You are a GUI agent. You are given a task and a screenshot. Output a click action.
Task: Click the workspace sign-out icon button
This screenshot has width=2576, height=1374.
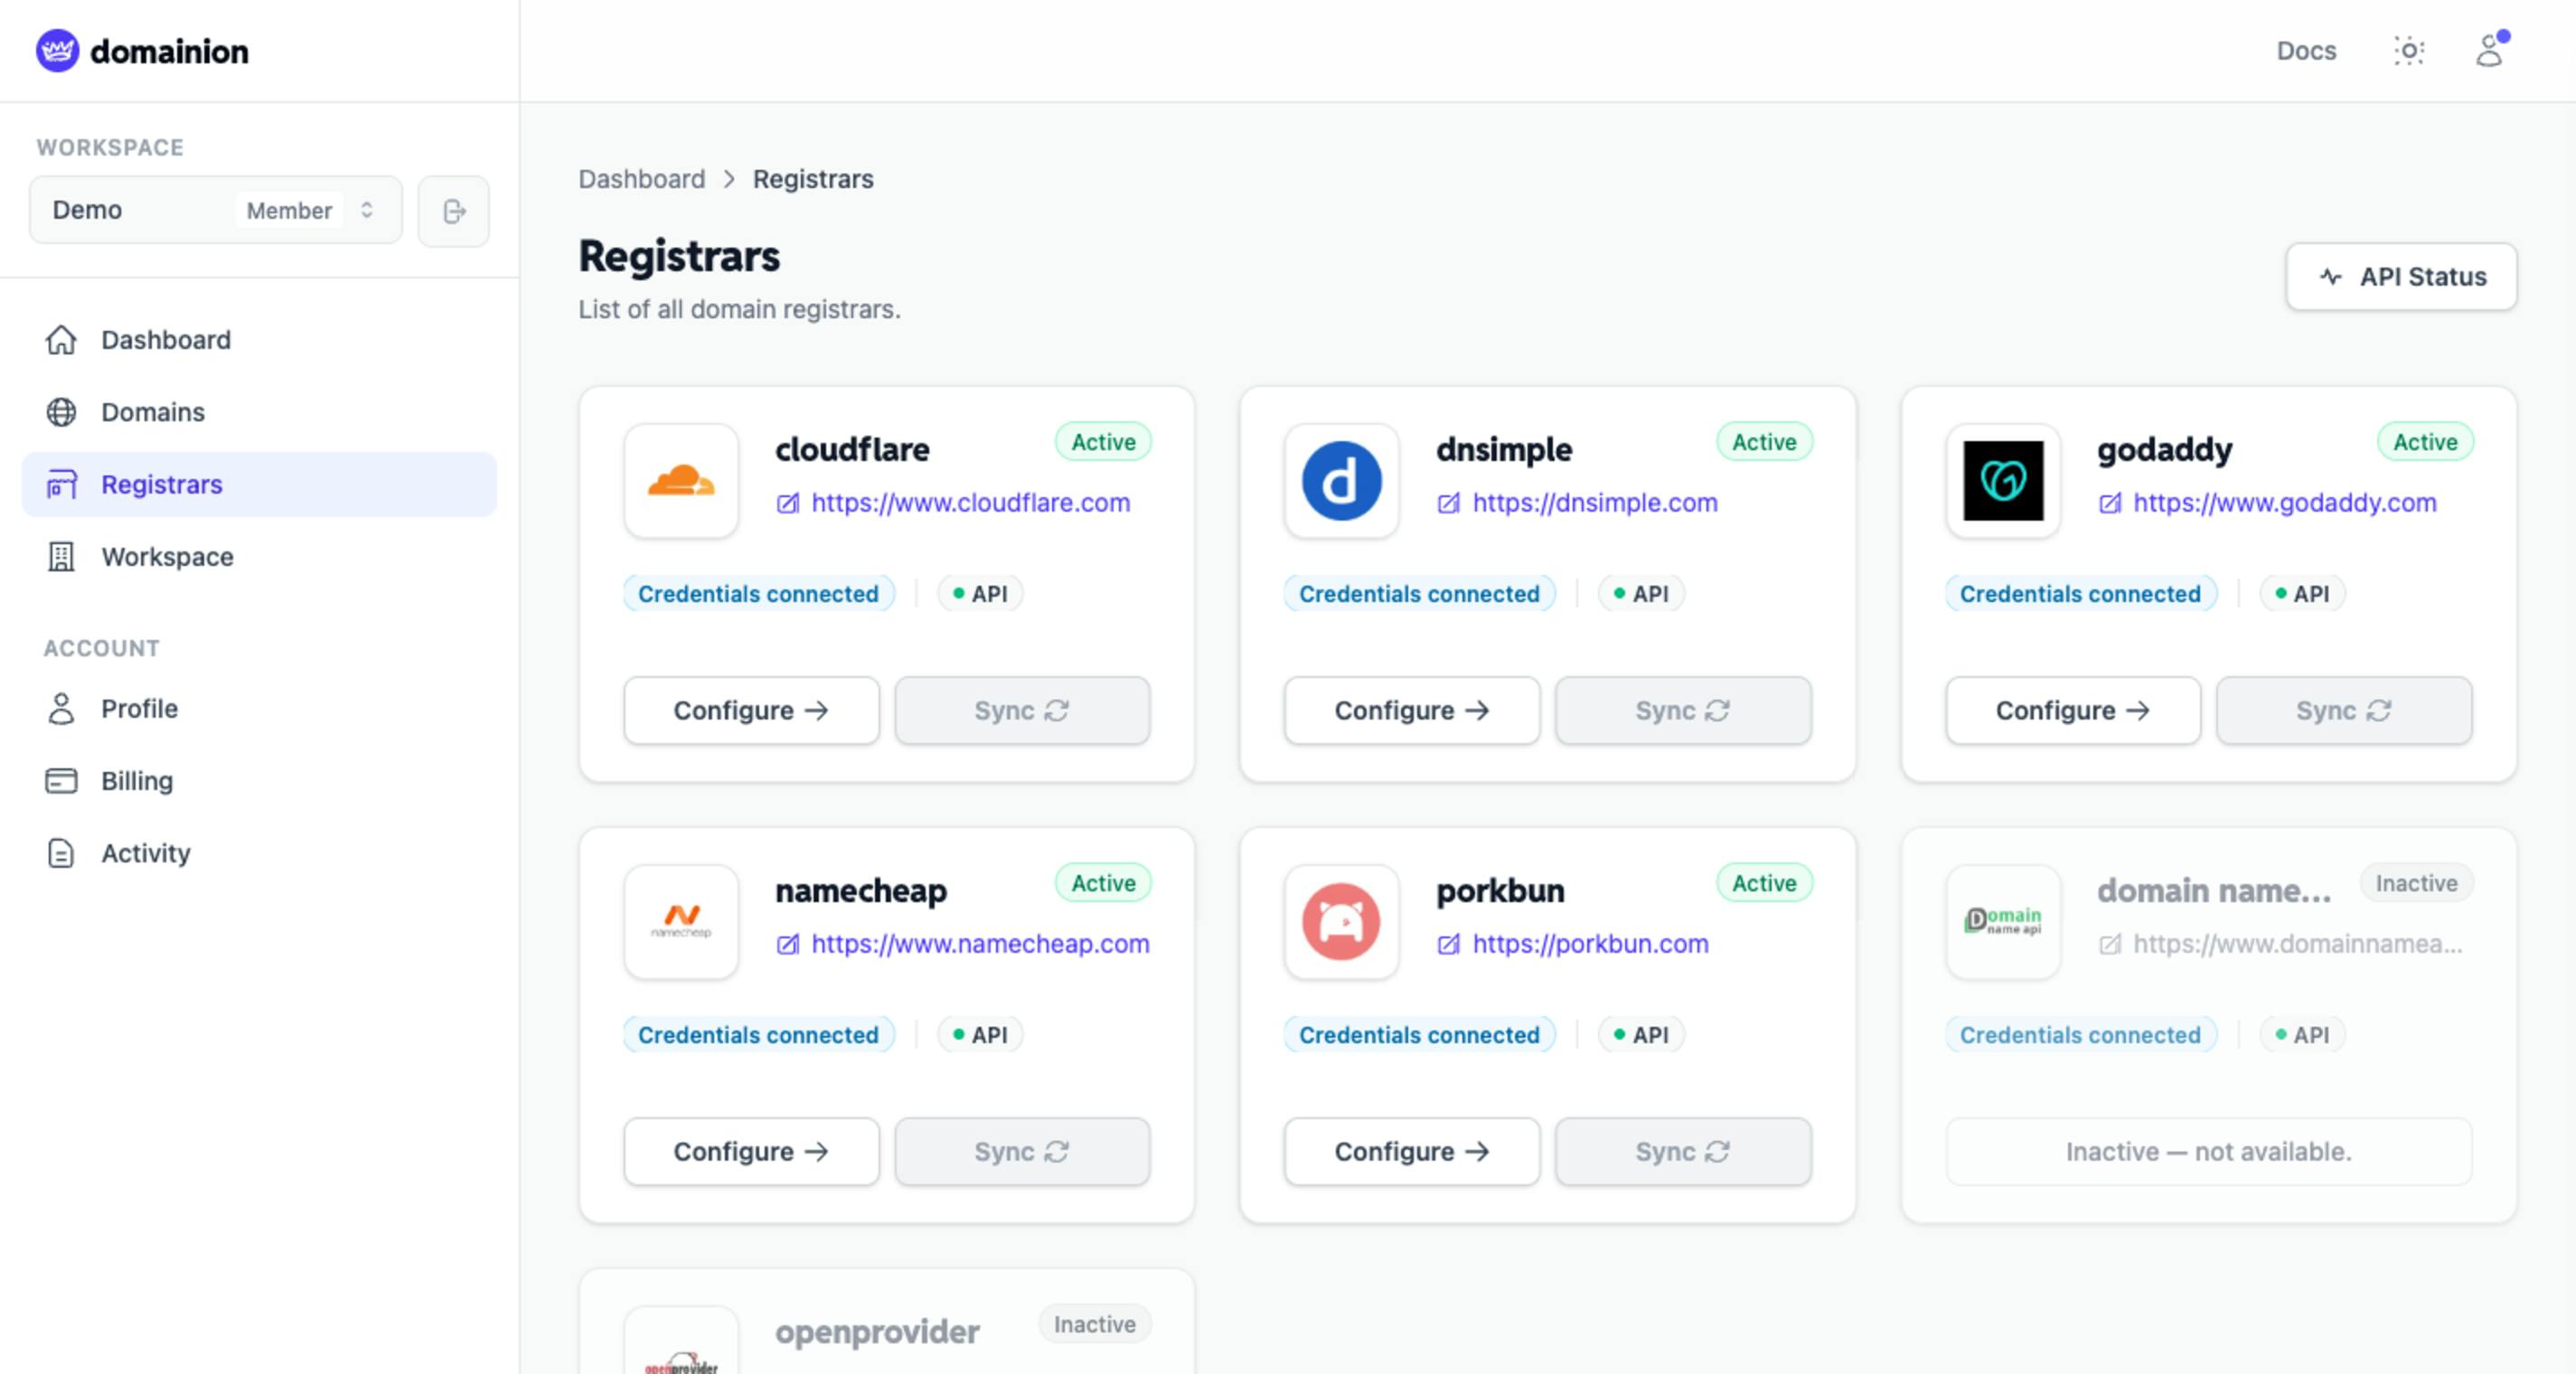coord(454,211)
